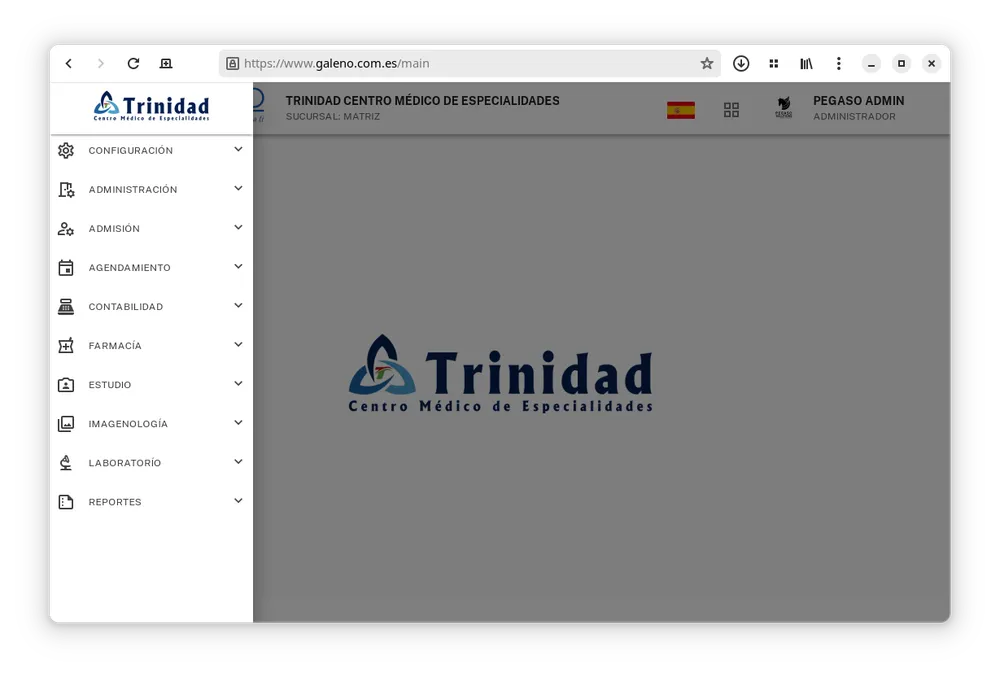
Task: Open the Contabilidad menu label
Action: (x=126, y=307)
